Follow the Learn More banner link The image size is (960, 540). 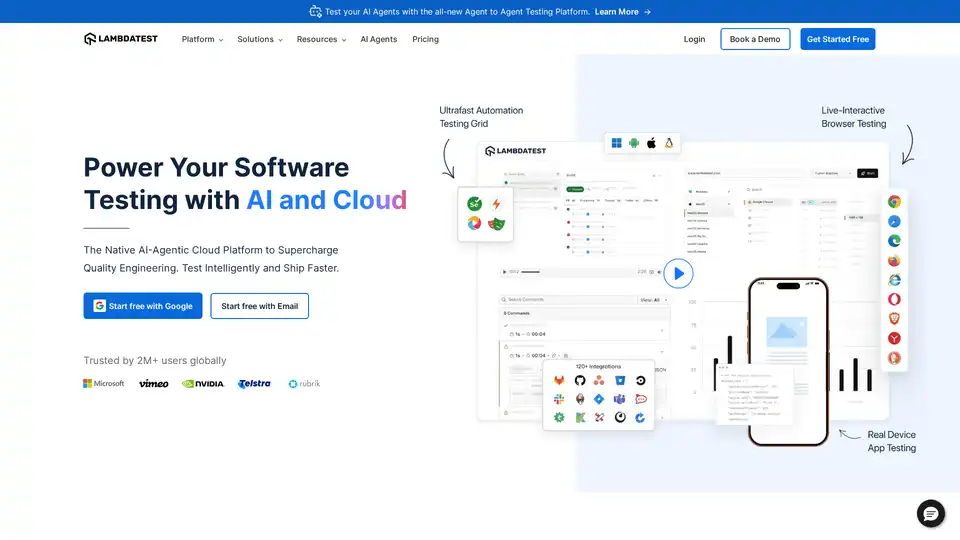coord(622,12)
